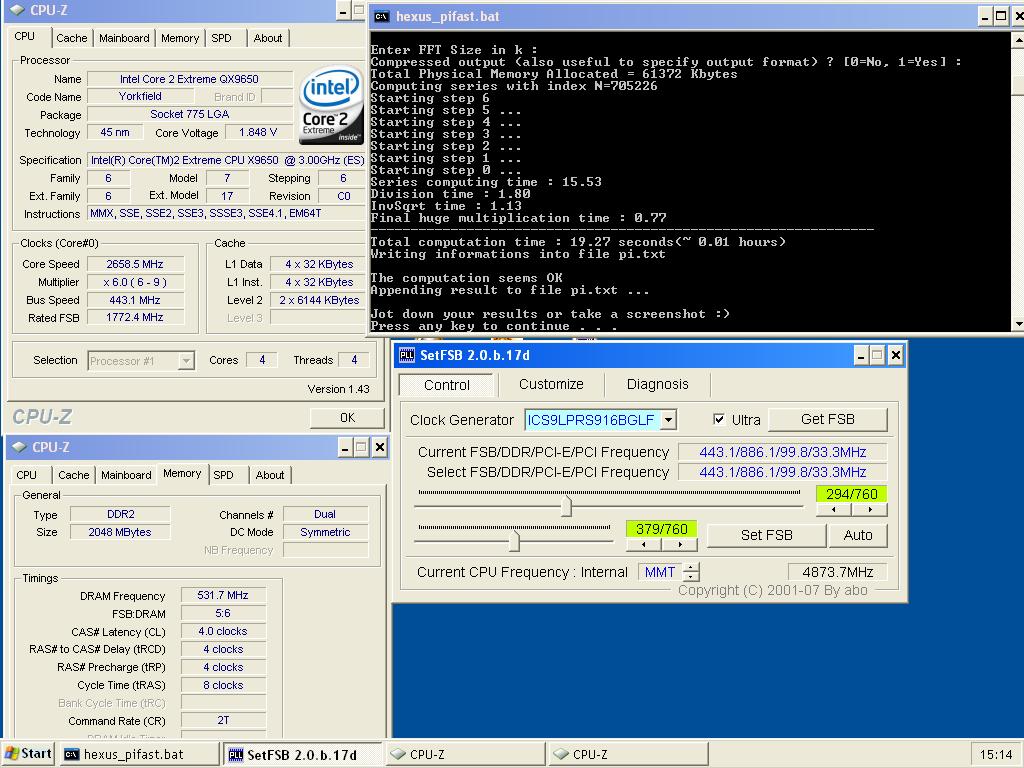The image size is (1024, 768).
Task: Open hexus_pifast.bat from the taskbar
Action: [140, 754]
